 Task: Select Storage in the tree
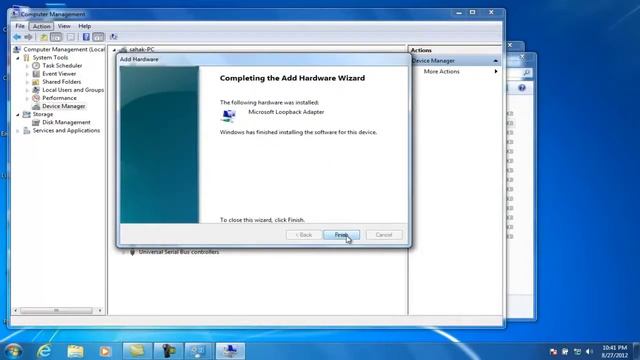click(42, 114)
